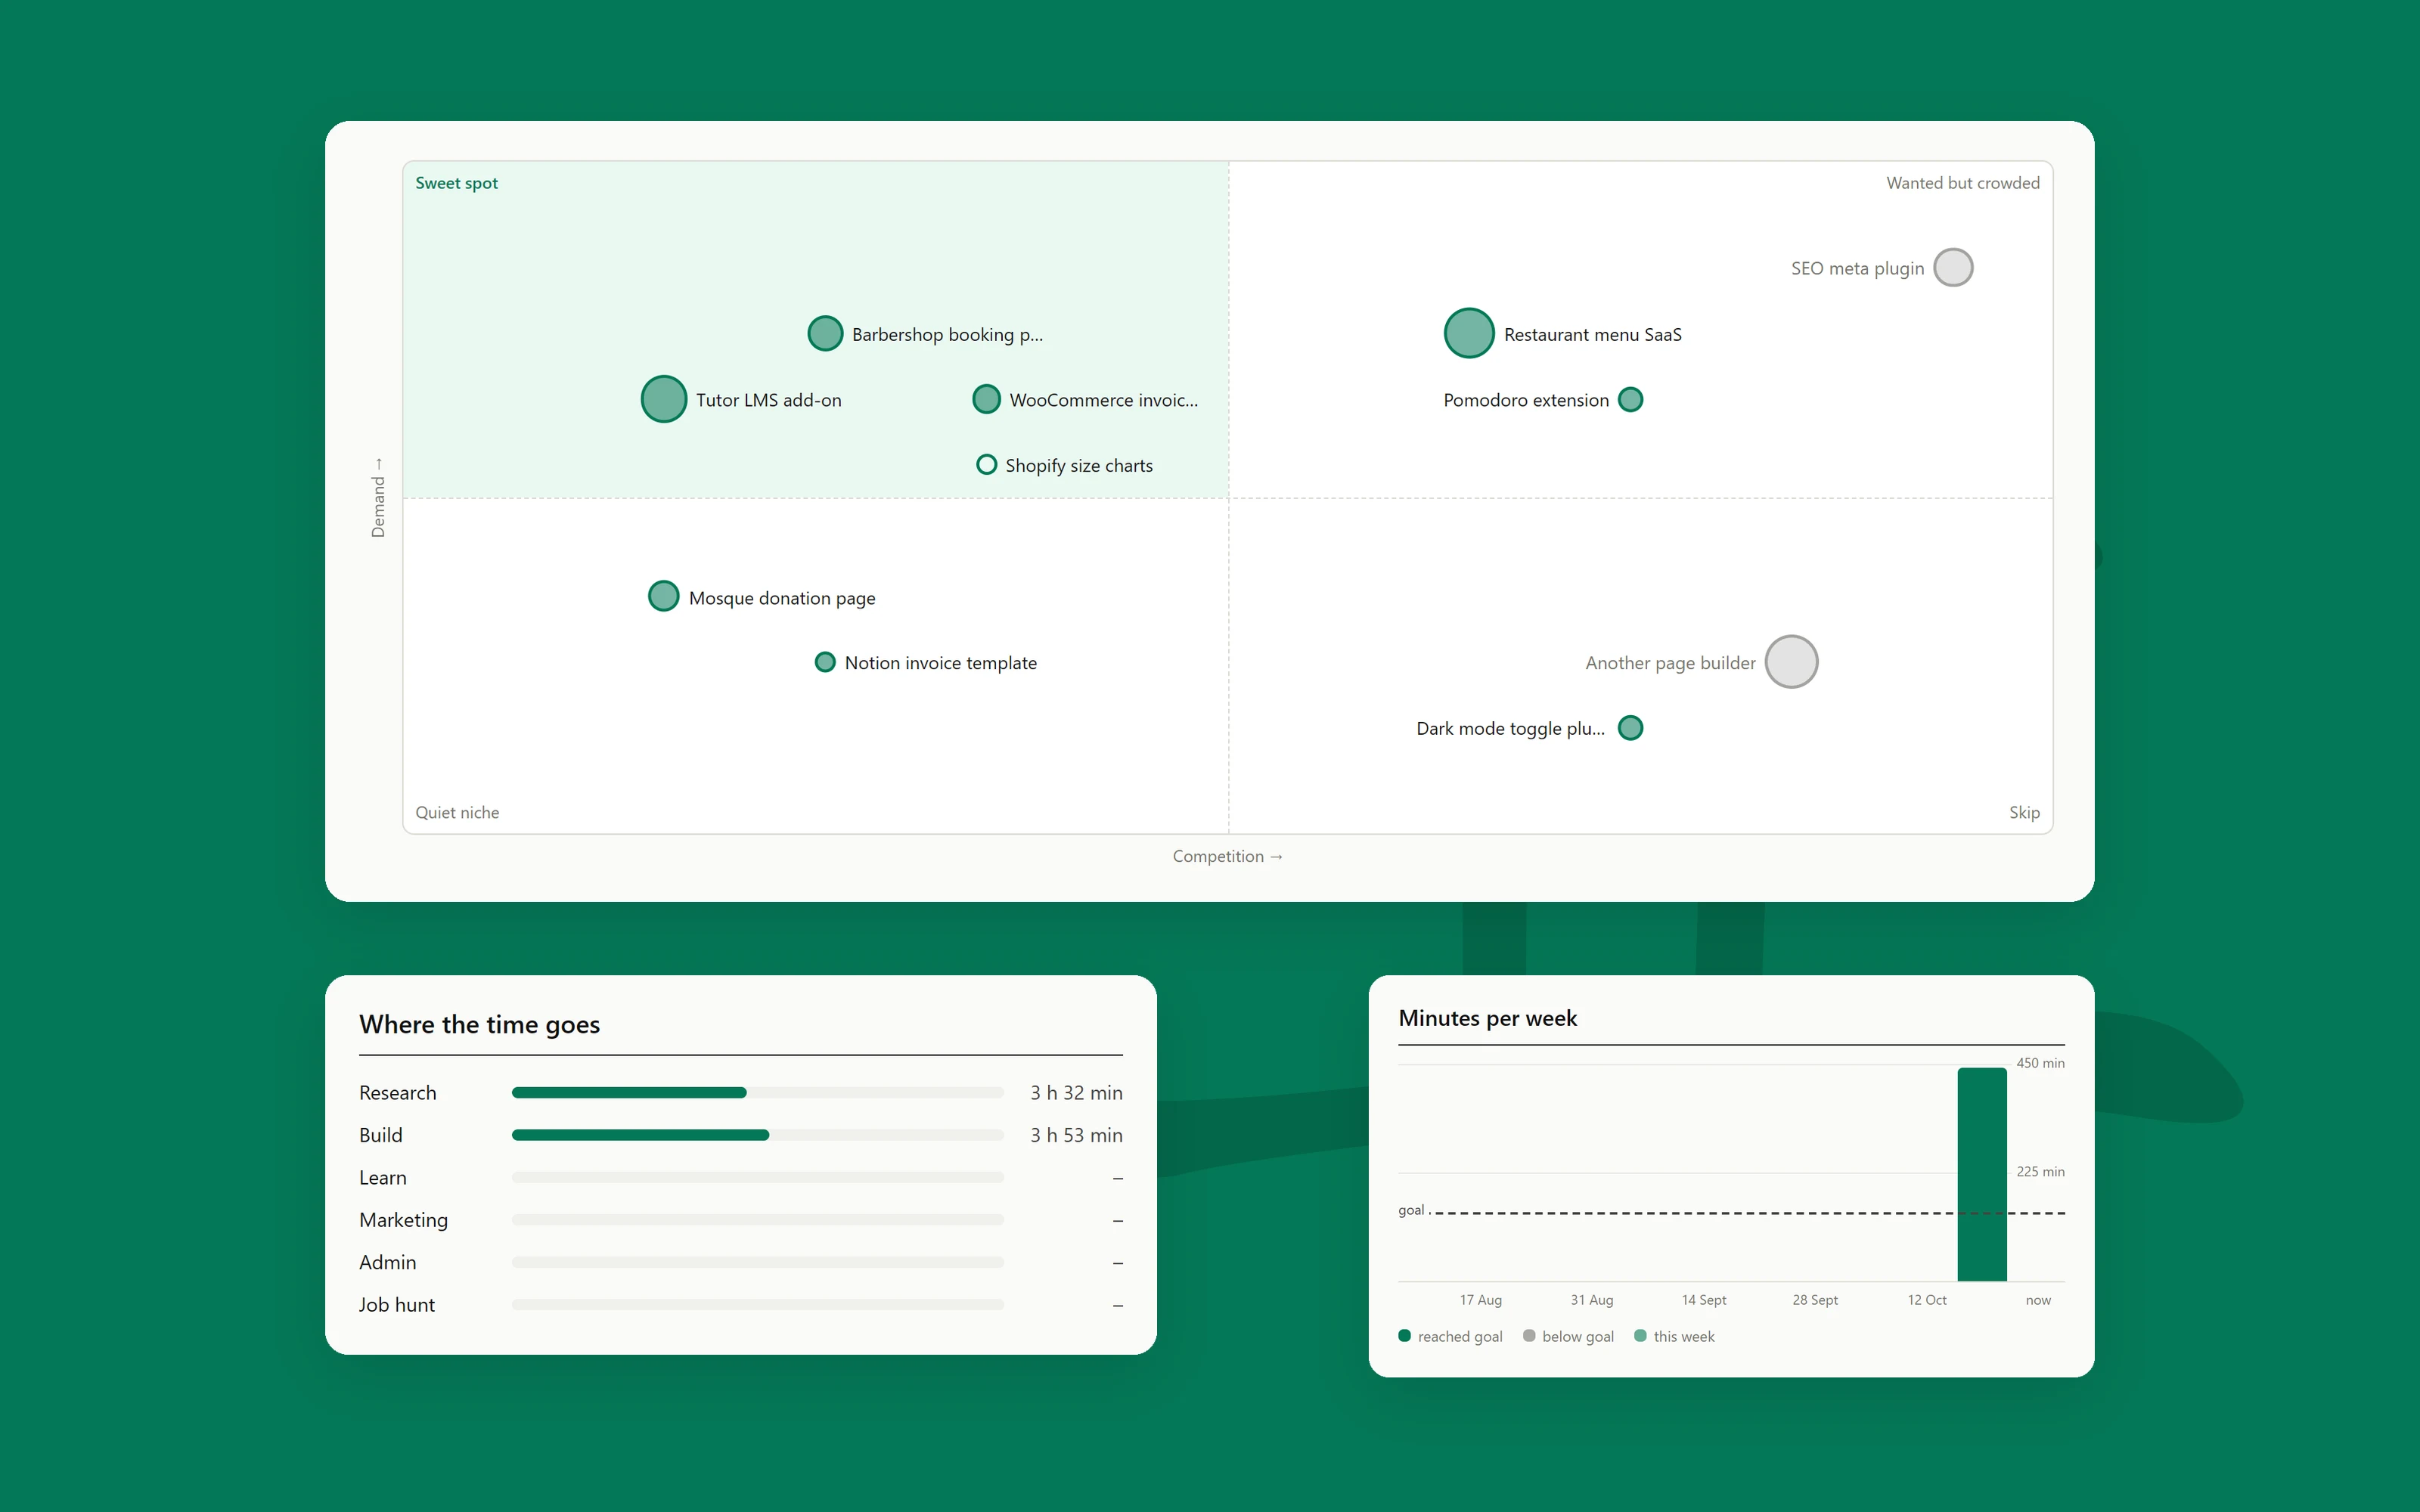Screen dimensions: 2420x1512
Task: Click the 28 Sept axis date
Action: [x=1815, y=1299]
